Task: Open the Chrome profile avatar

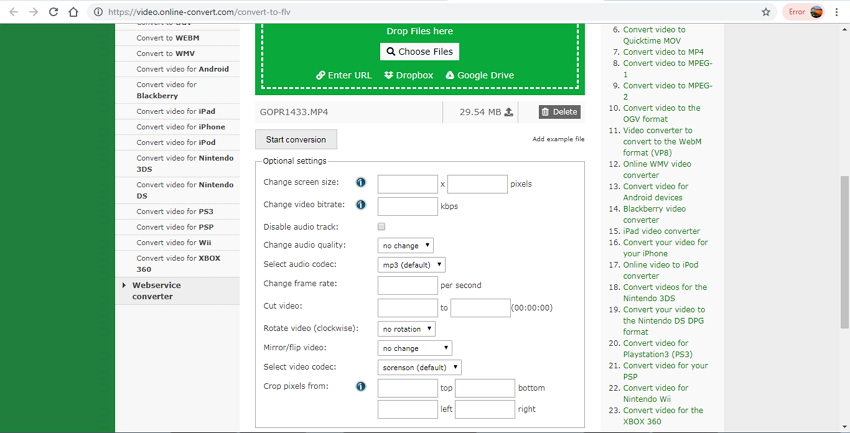Action: (817, 12)
